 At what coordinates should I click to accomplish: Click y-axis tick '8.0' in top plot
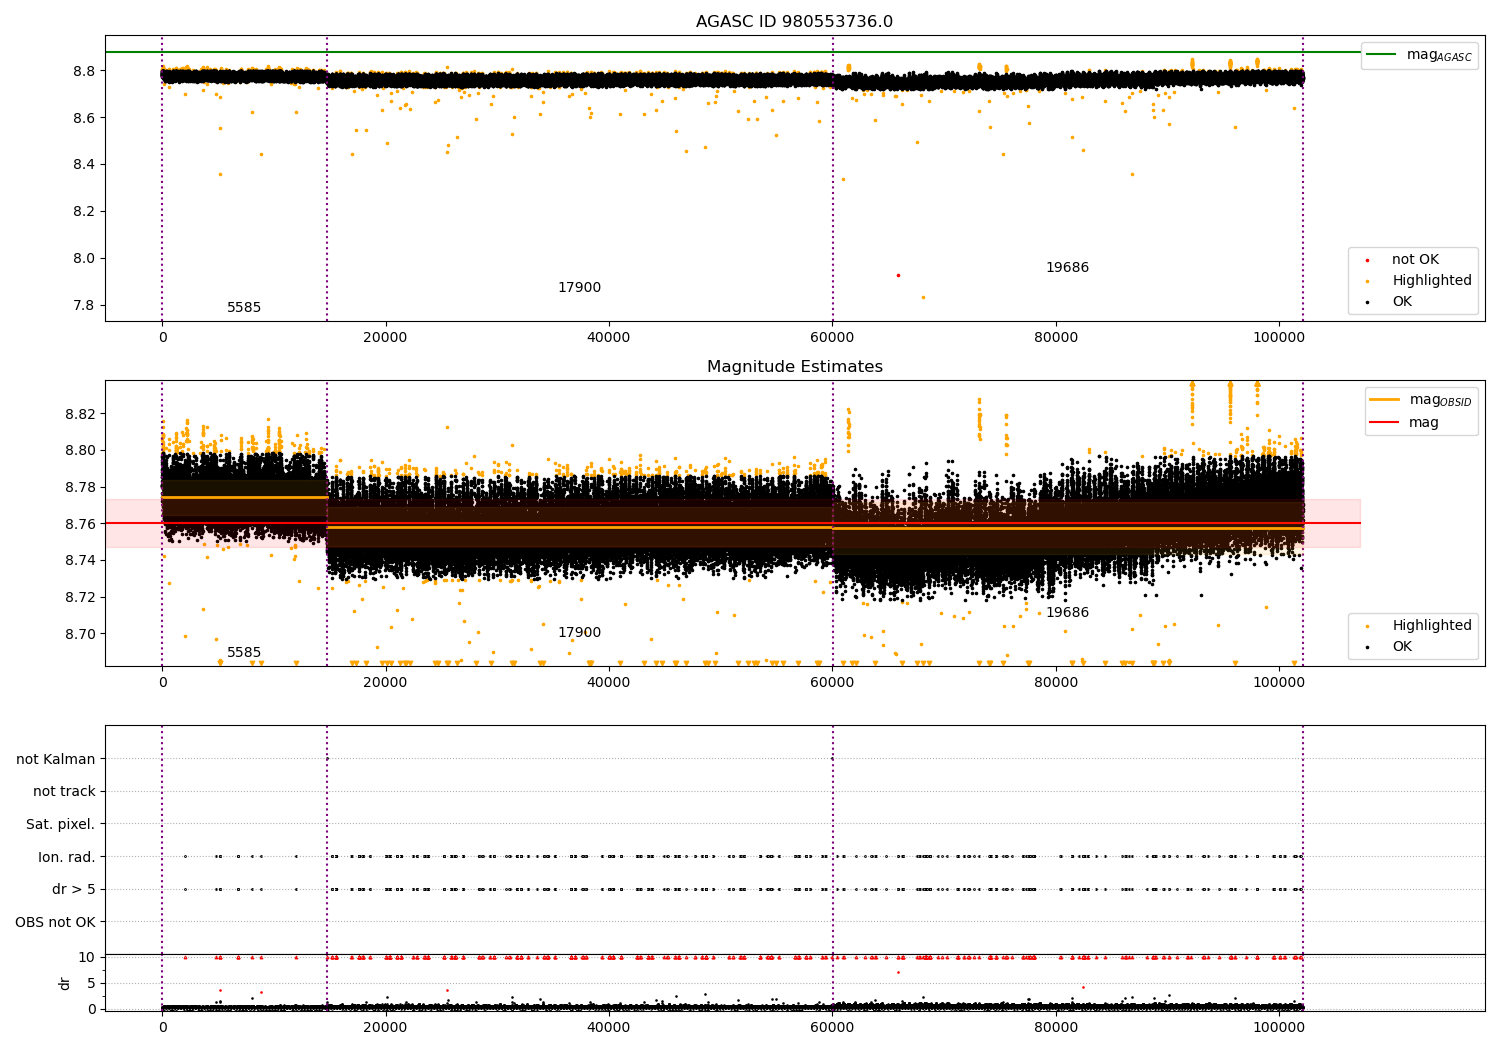(83, 258)
